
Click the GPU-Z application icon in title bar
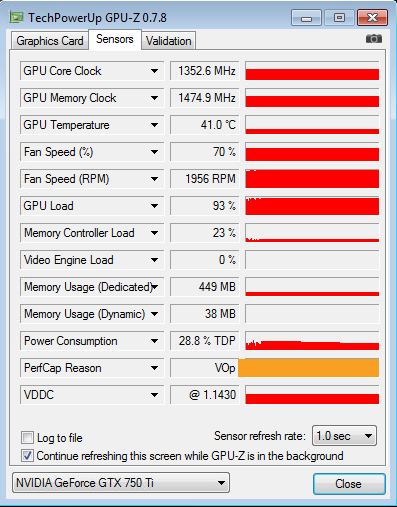coord(16,17)
